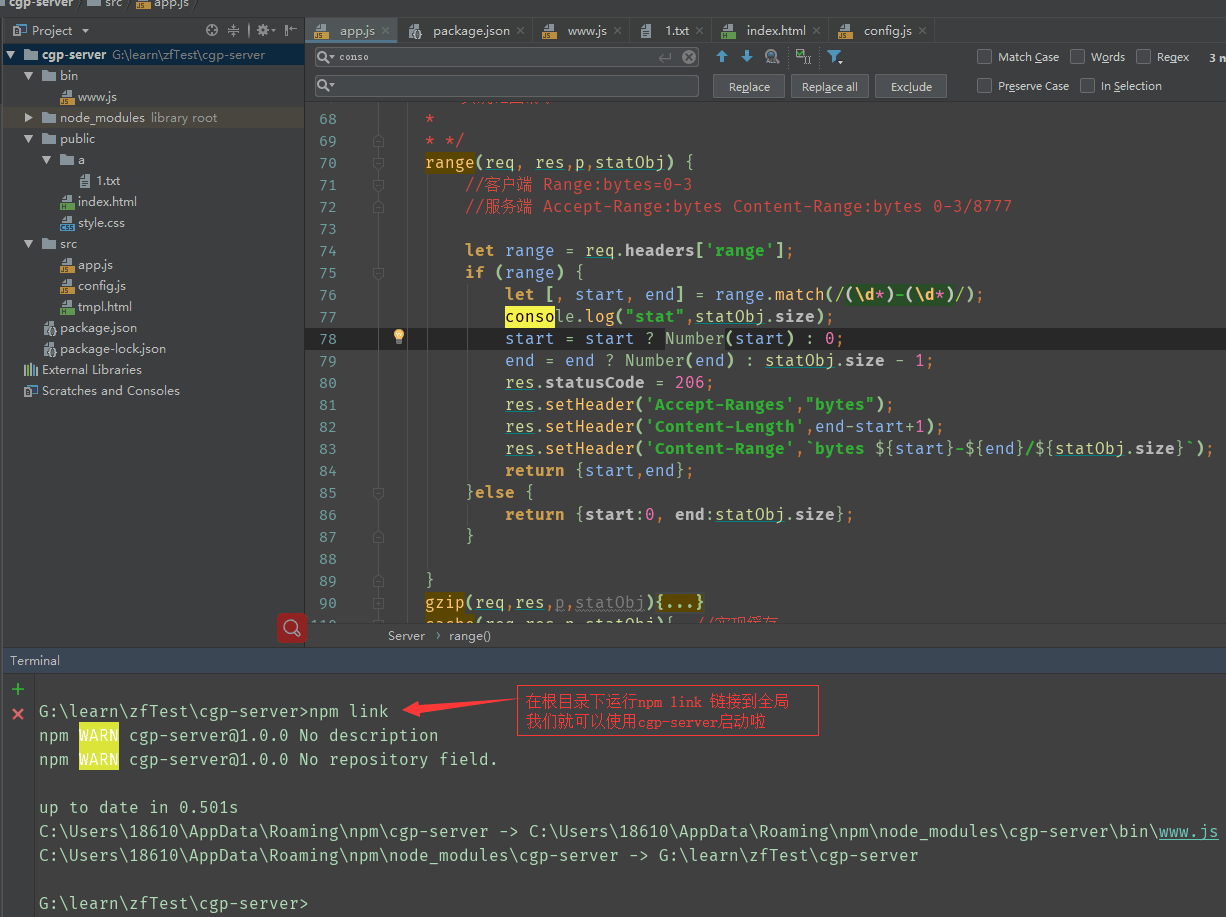The image size is (1226, 917).
Task: Click the Replace all button
Action: pos(829,87)
